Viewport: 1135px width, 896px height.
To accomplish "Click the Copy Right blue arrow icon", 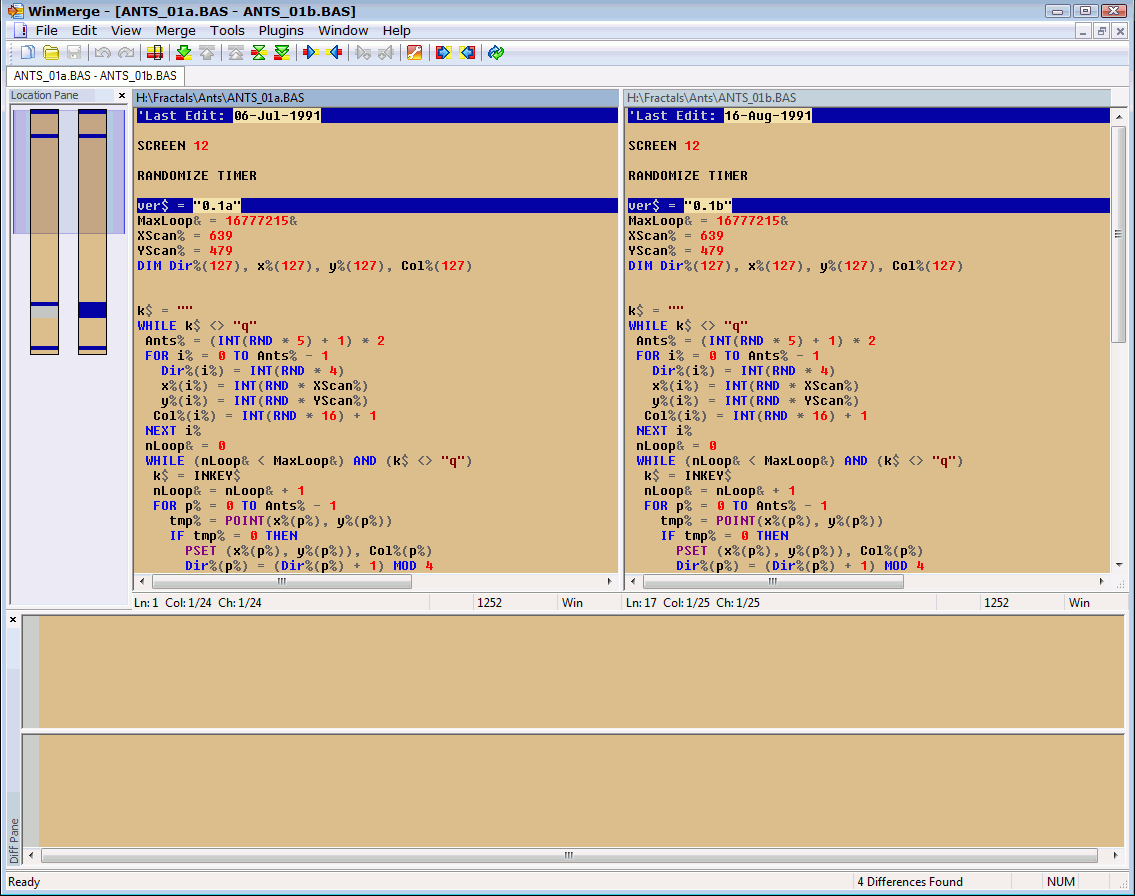I will tap(311, 52).
